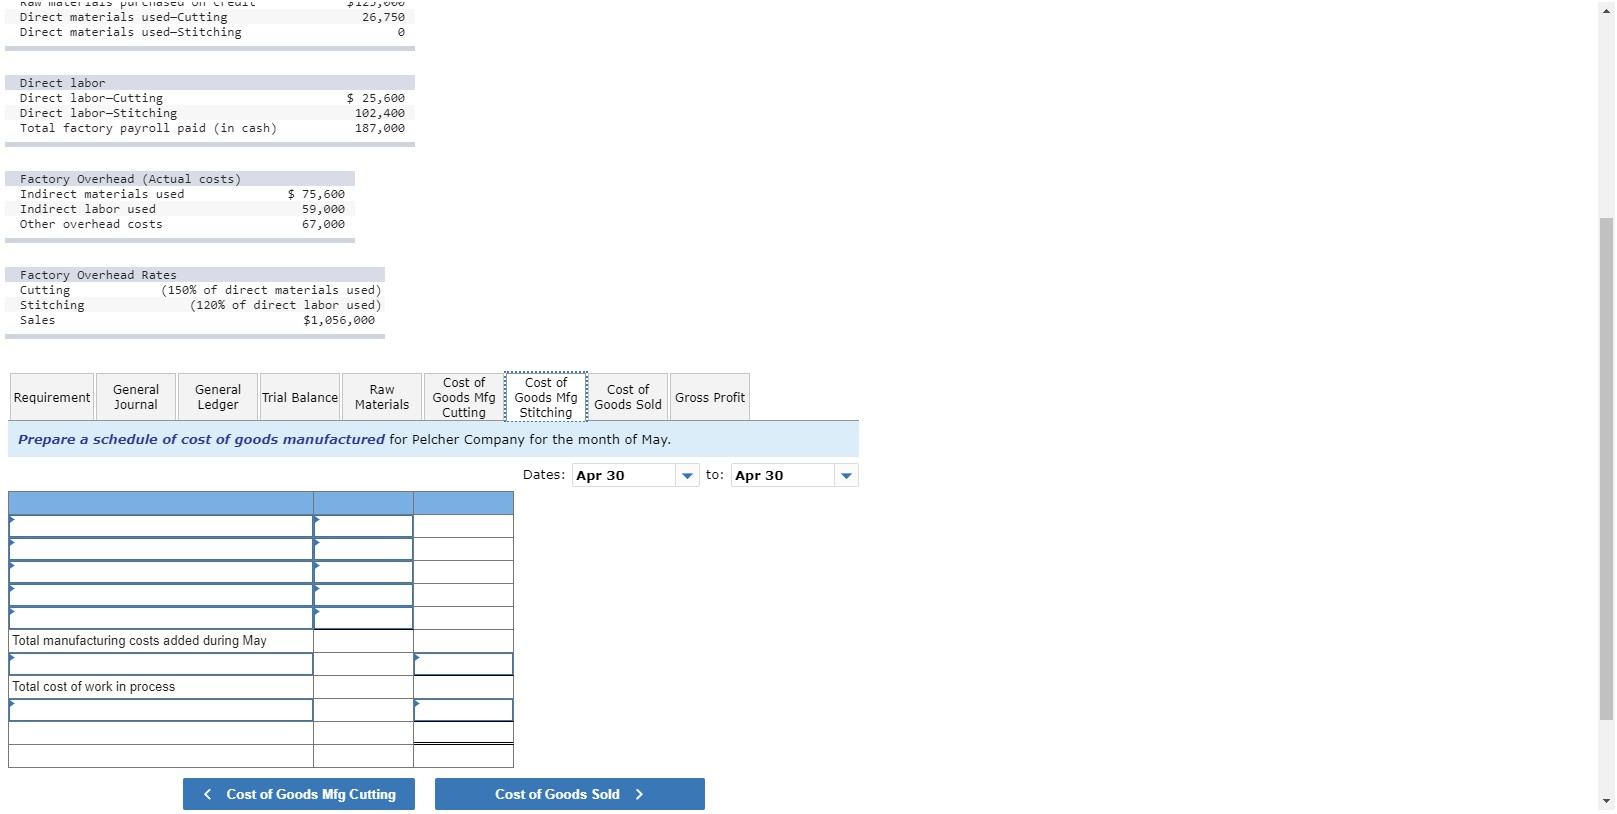Click the third row label cell in schedule
The width and height of the screenshot is (1617, 814).
[x=161, y=572]
